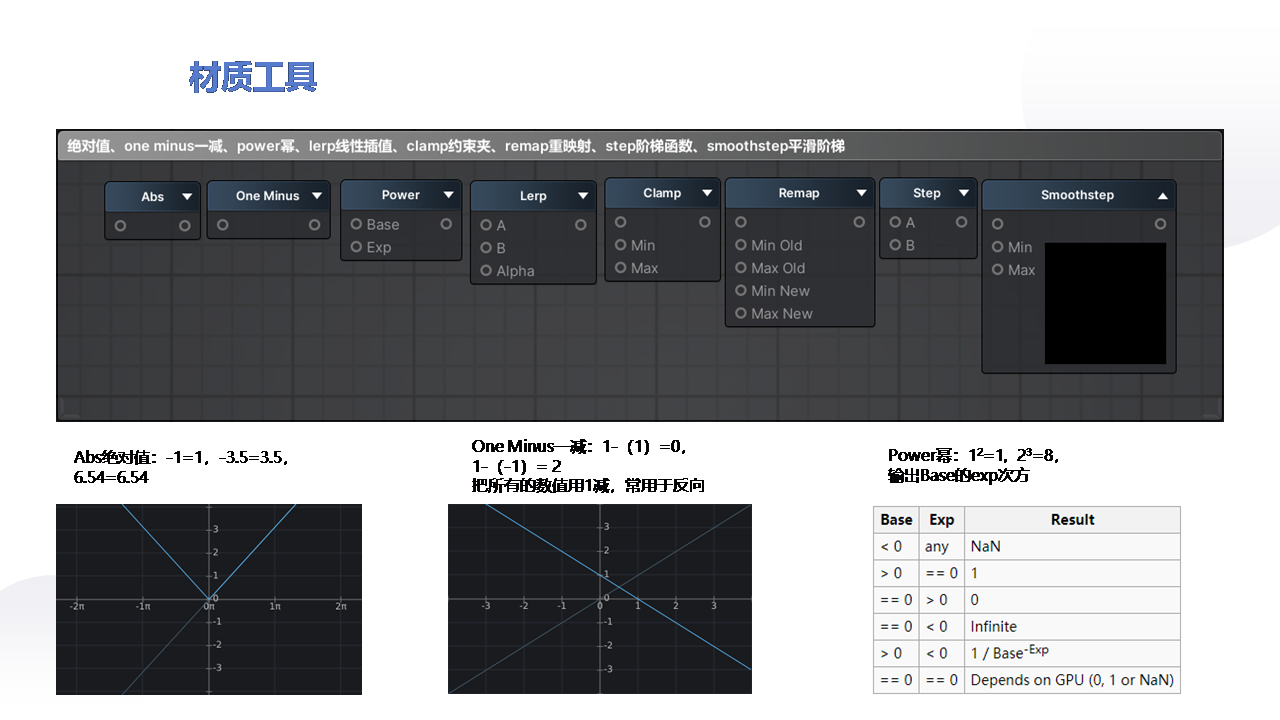Viewport: 1280px width, 720px height.
Task: Select the Remap Max Old port
Action: click(x=741, y=268)
